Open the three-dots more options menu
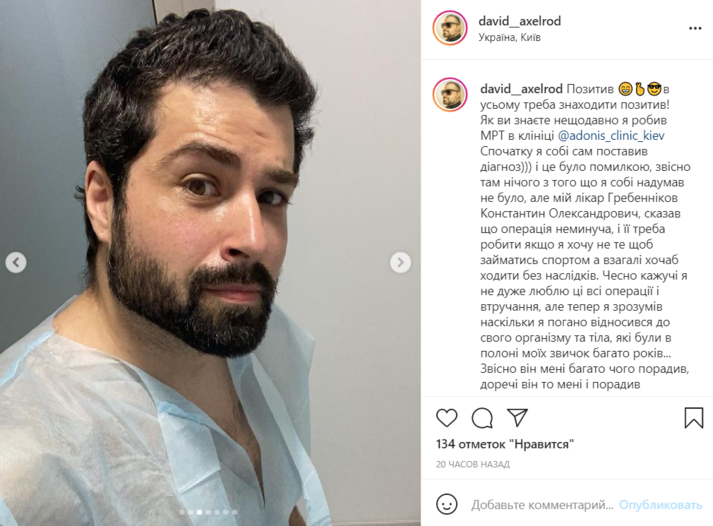This screenshot has width=713, height=526. click(695, 28)
